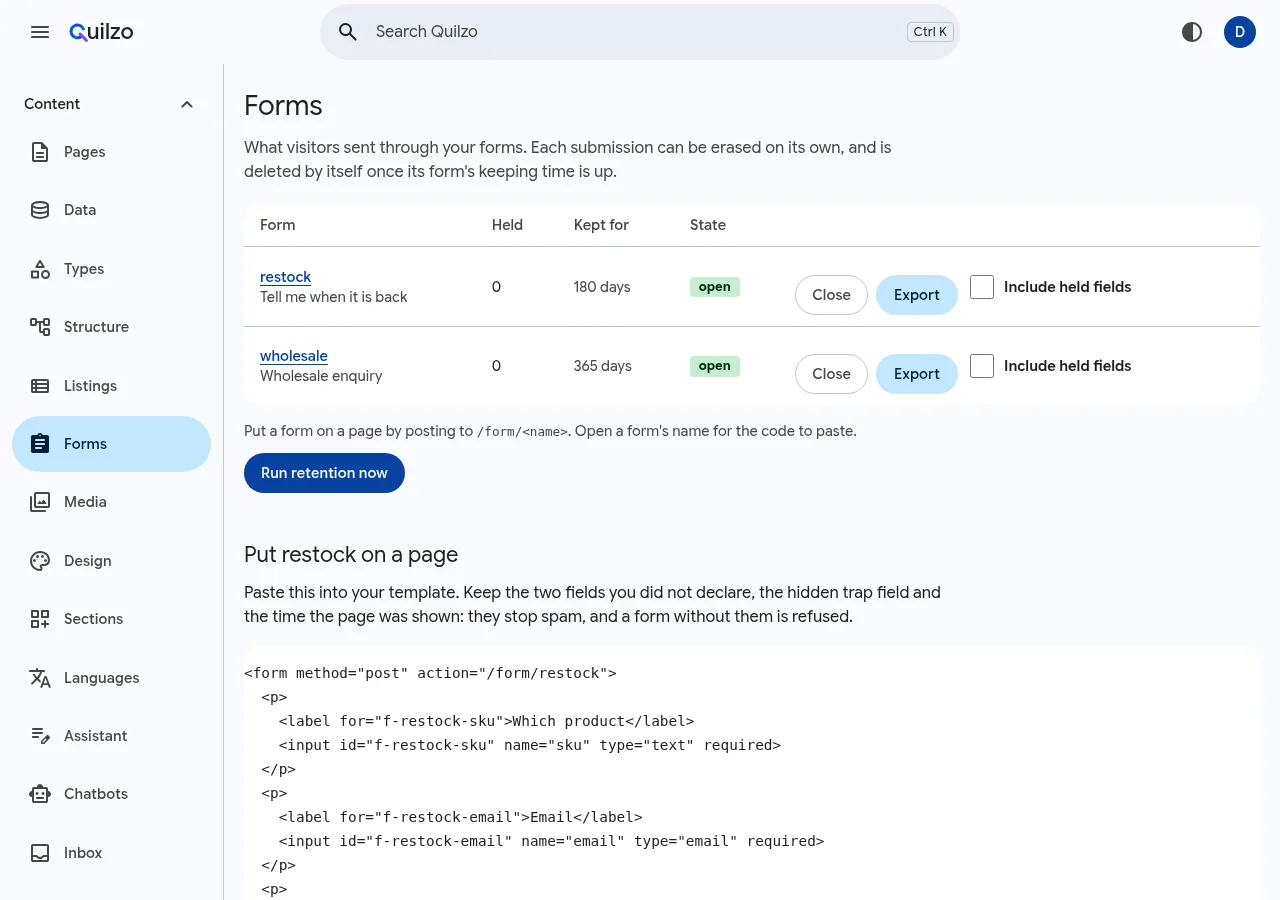Click the Listings table icon
Image resolution: width=1280 pixels, height=900 pixels.
tap(40, 386)
